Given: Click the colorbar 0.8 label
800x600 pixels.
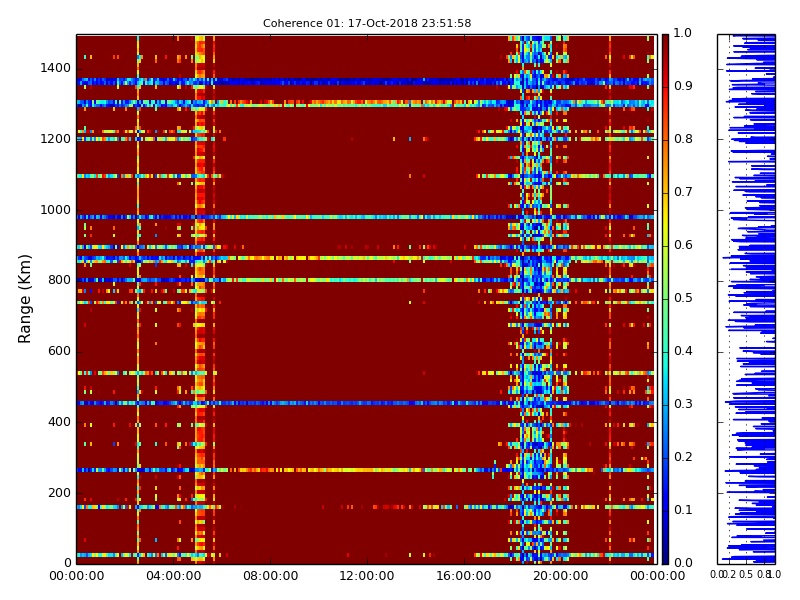Looking at the screenshot, I should pos(683,139).
